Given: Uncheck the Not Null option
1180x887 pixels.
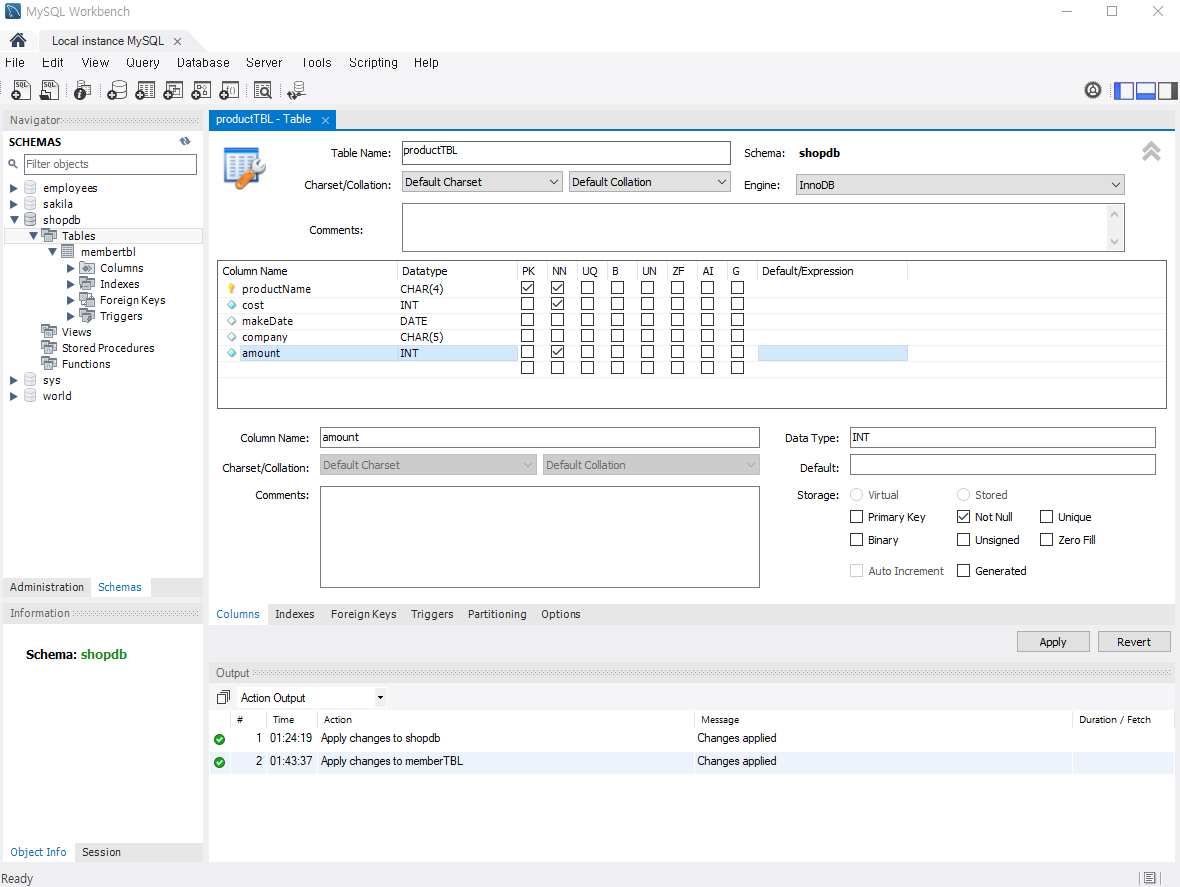Looking at the screenshot, I should (963, 517).
